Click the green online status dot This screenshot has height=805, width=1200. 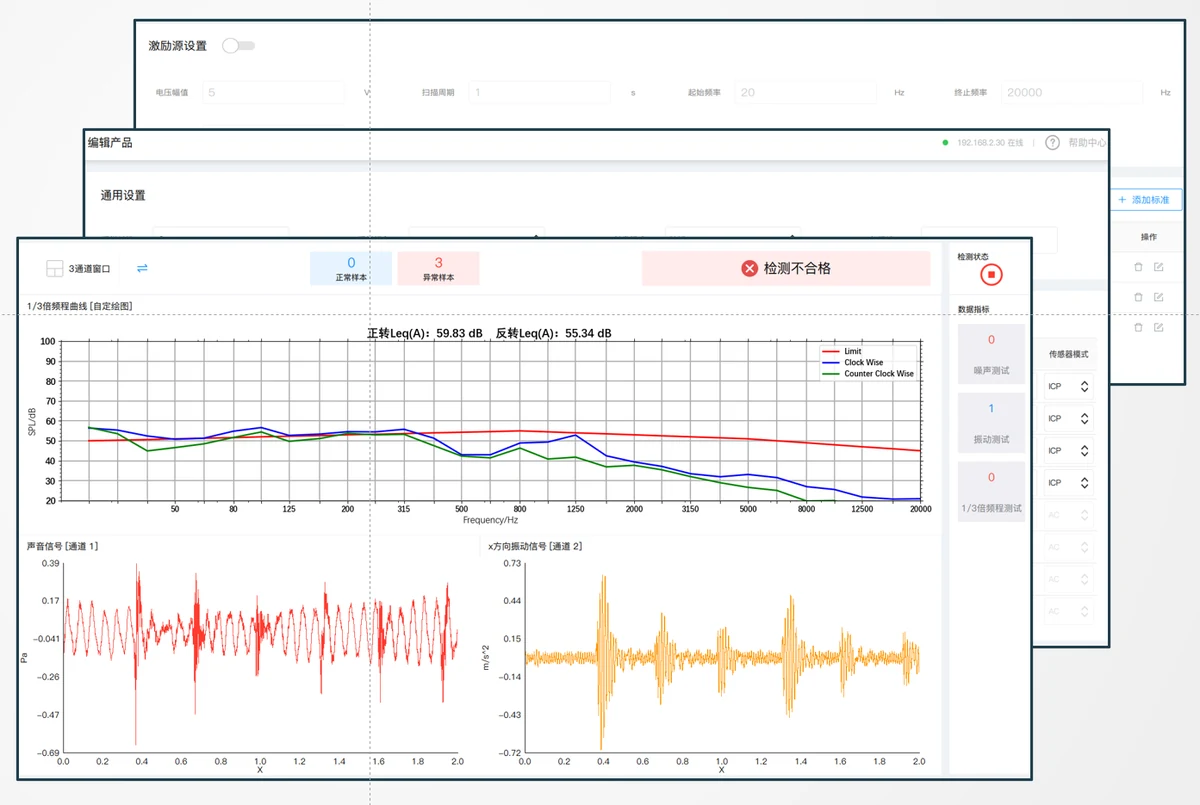tap(946, 143)
